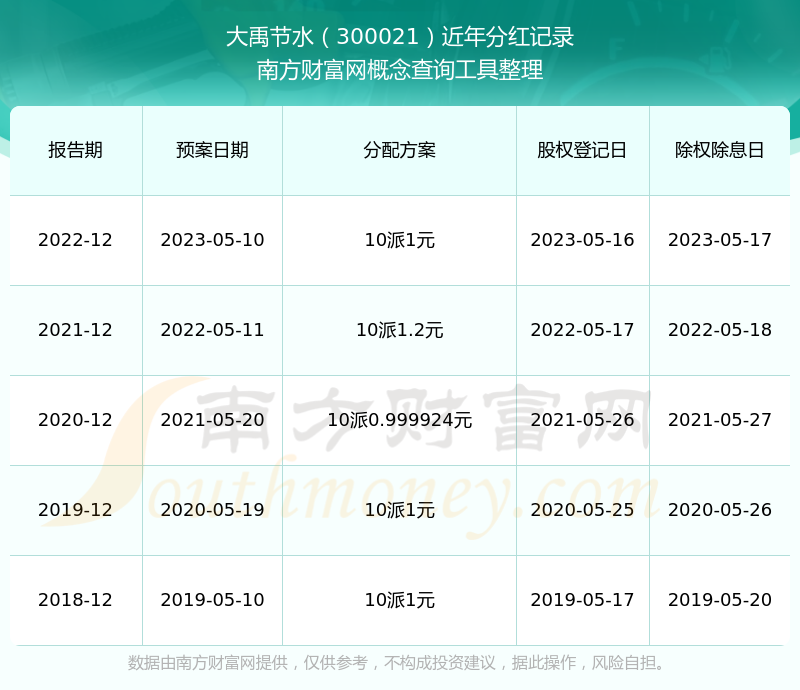Click the 2020-05-19 proposal date cell

(212, 509)
